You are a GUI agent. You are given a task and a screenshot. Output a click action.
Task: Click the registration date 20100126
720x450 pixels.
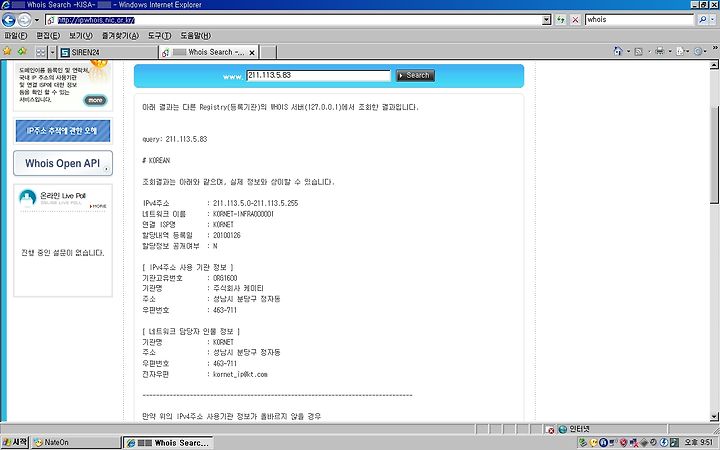(227, 235)
